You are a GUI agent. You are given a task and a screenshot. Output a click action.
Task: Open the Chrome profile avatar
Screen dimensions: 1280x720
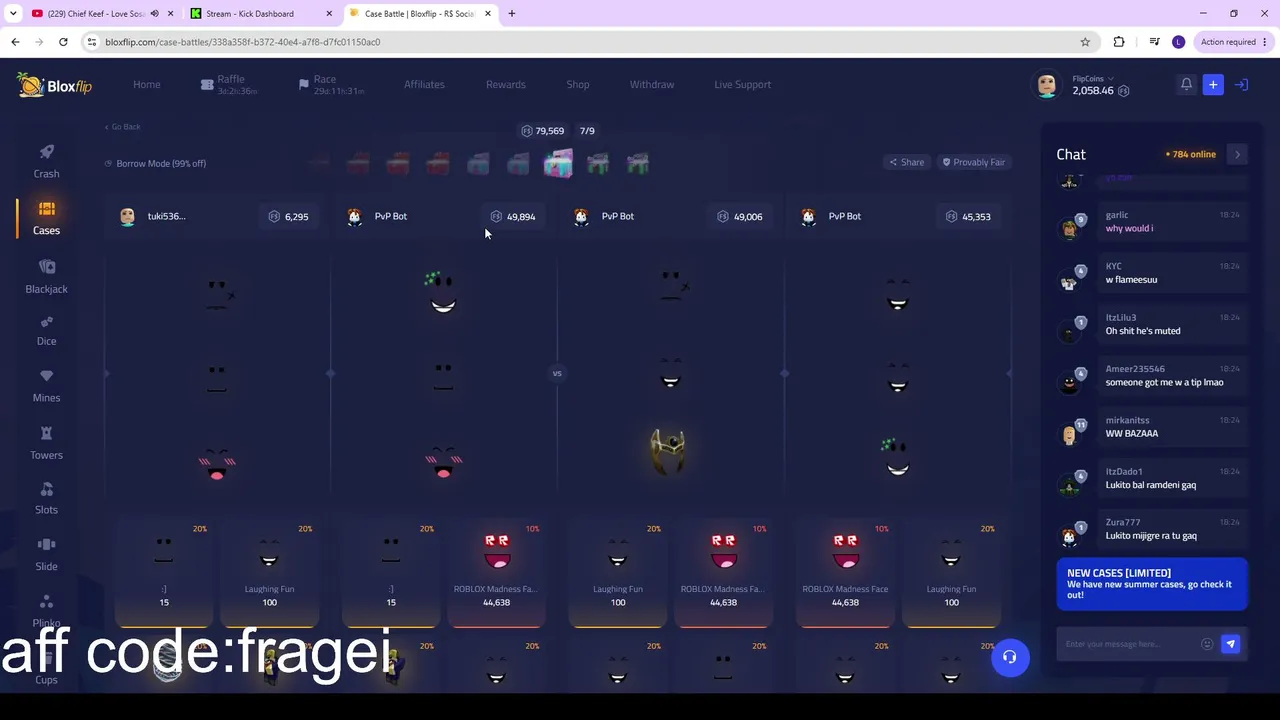click(x=1178, y=42)
